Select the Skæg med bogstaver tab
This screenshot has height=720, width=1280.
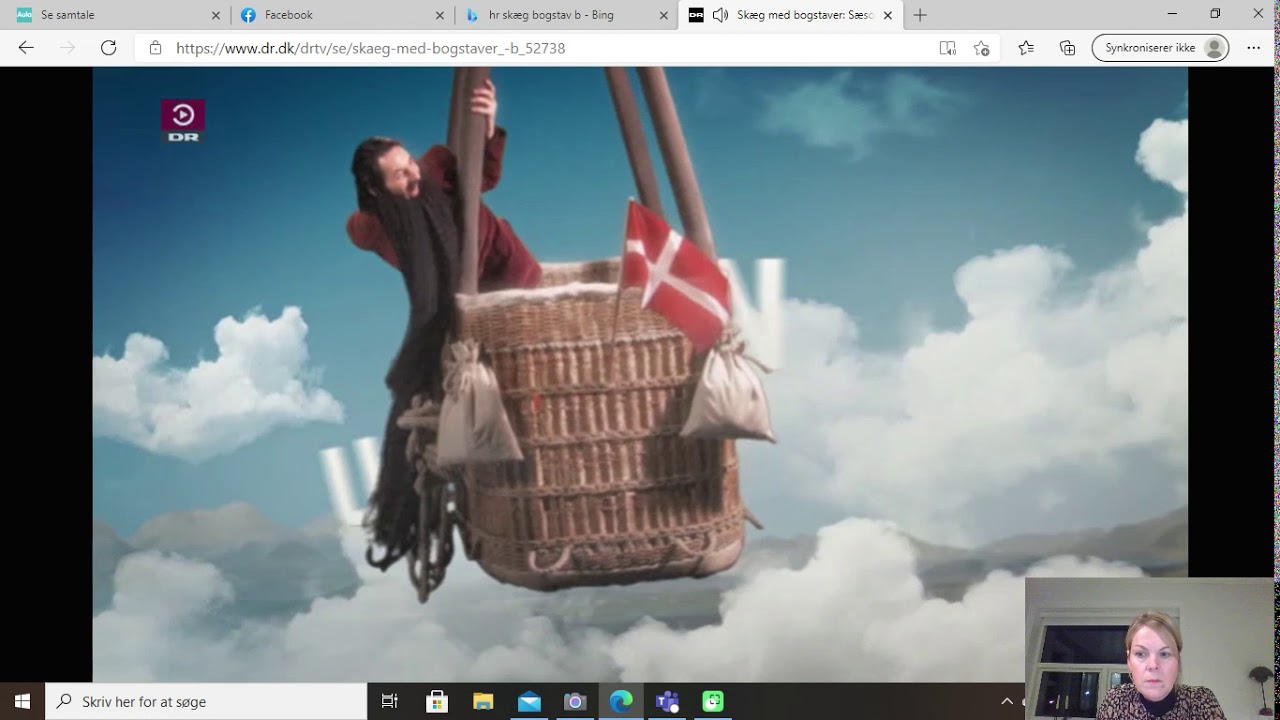tap(790, 15)
